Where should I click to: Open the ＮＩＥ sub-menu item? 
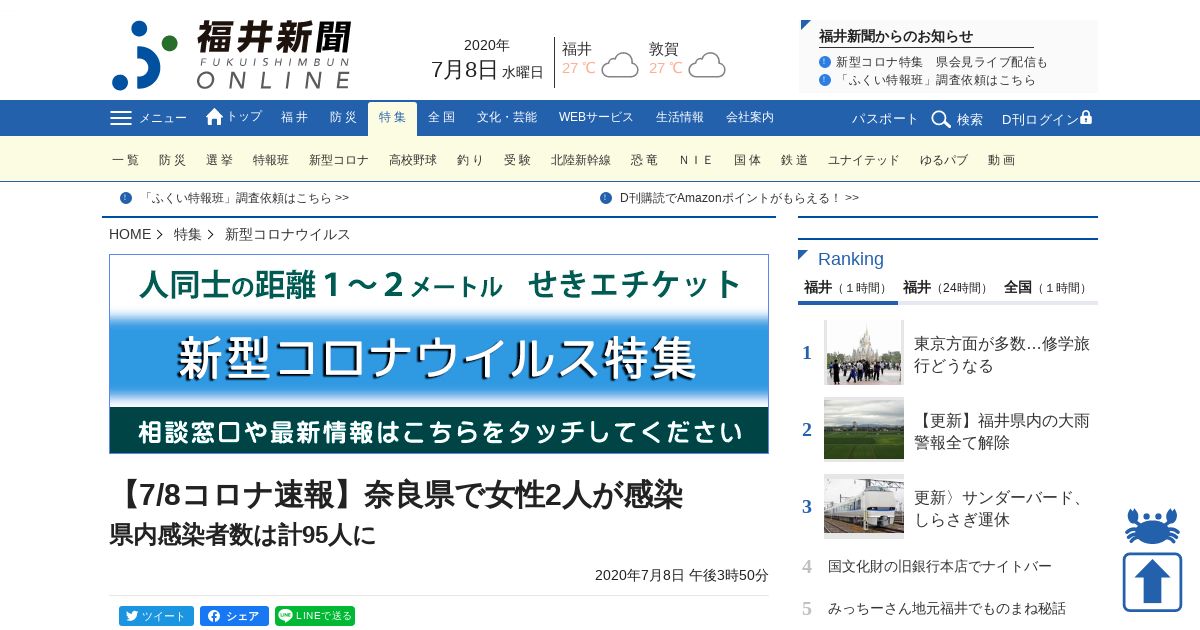696,160
